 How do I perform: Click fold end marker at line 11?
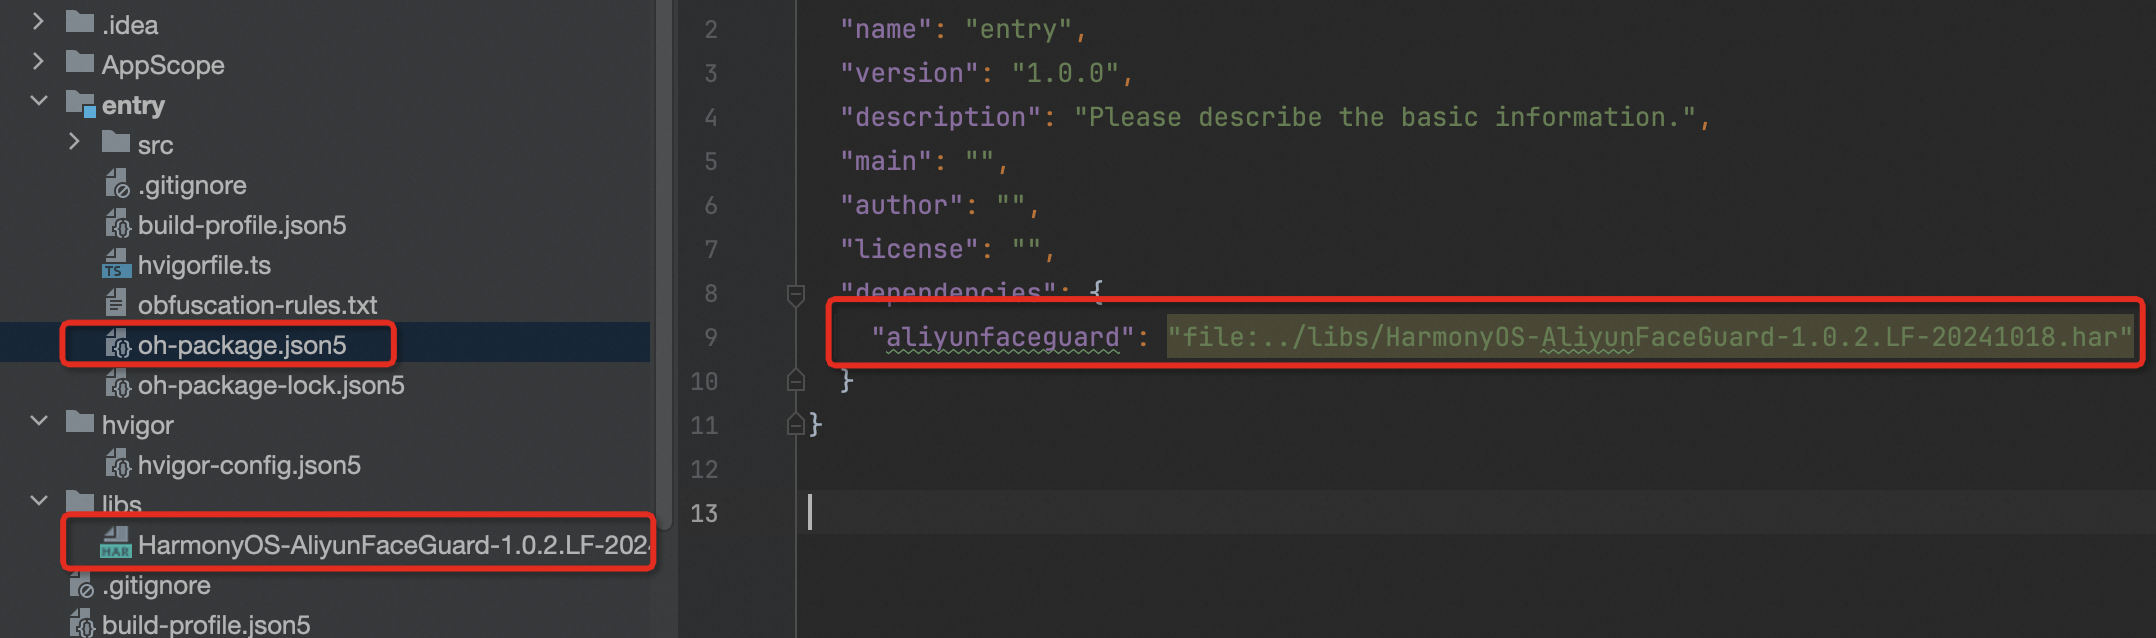[x=796, y=424]
